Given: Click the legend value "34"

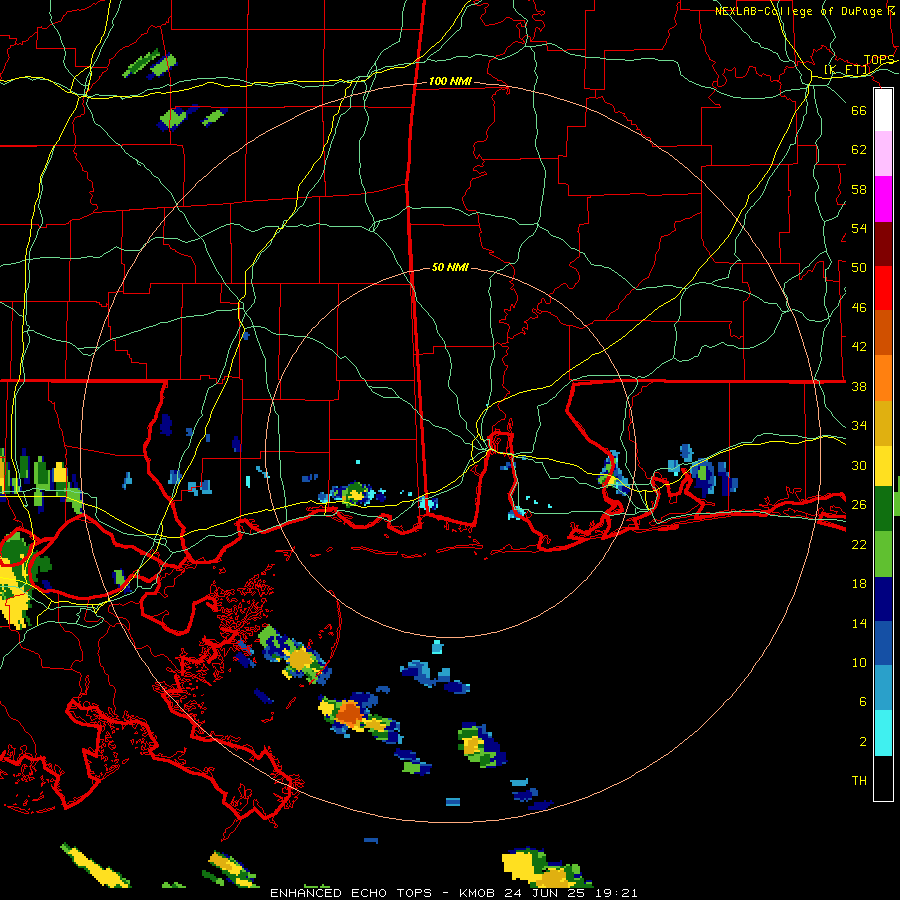Looking at the screenshot, I should [859, 425].
